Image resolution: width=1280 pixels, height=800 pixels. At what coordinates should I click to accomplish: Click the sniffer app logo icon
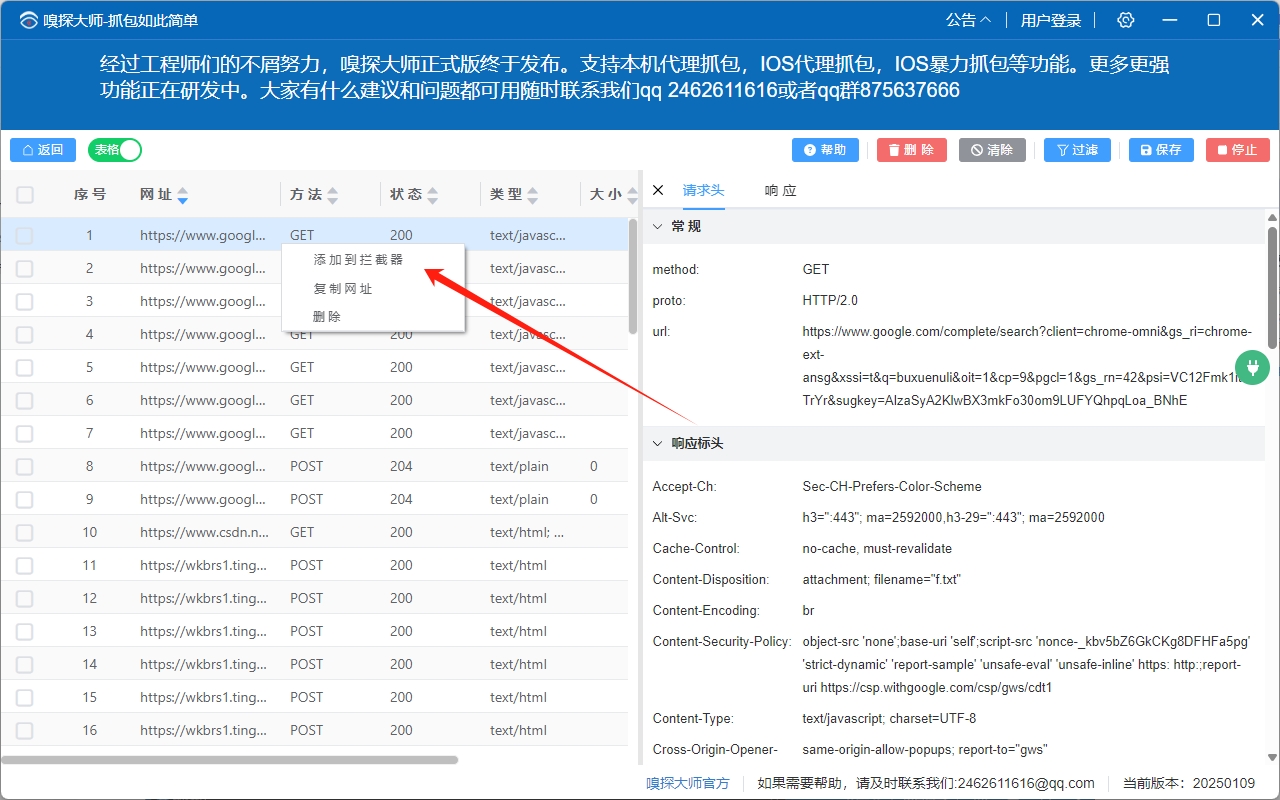click(x=28, y=20)
